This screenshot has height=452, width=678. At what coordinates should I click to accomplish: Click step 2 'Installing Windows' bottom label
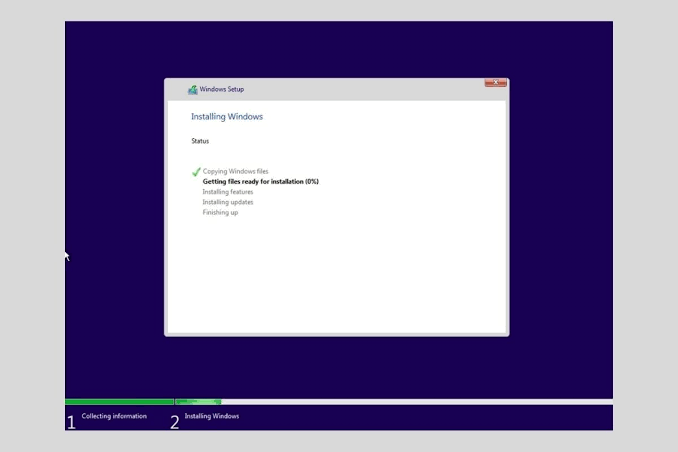click(x=212, y=416)
